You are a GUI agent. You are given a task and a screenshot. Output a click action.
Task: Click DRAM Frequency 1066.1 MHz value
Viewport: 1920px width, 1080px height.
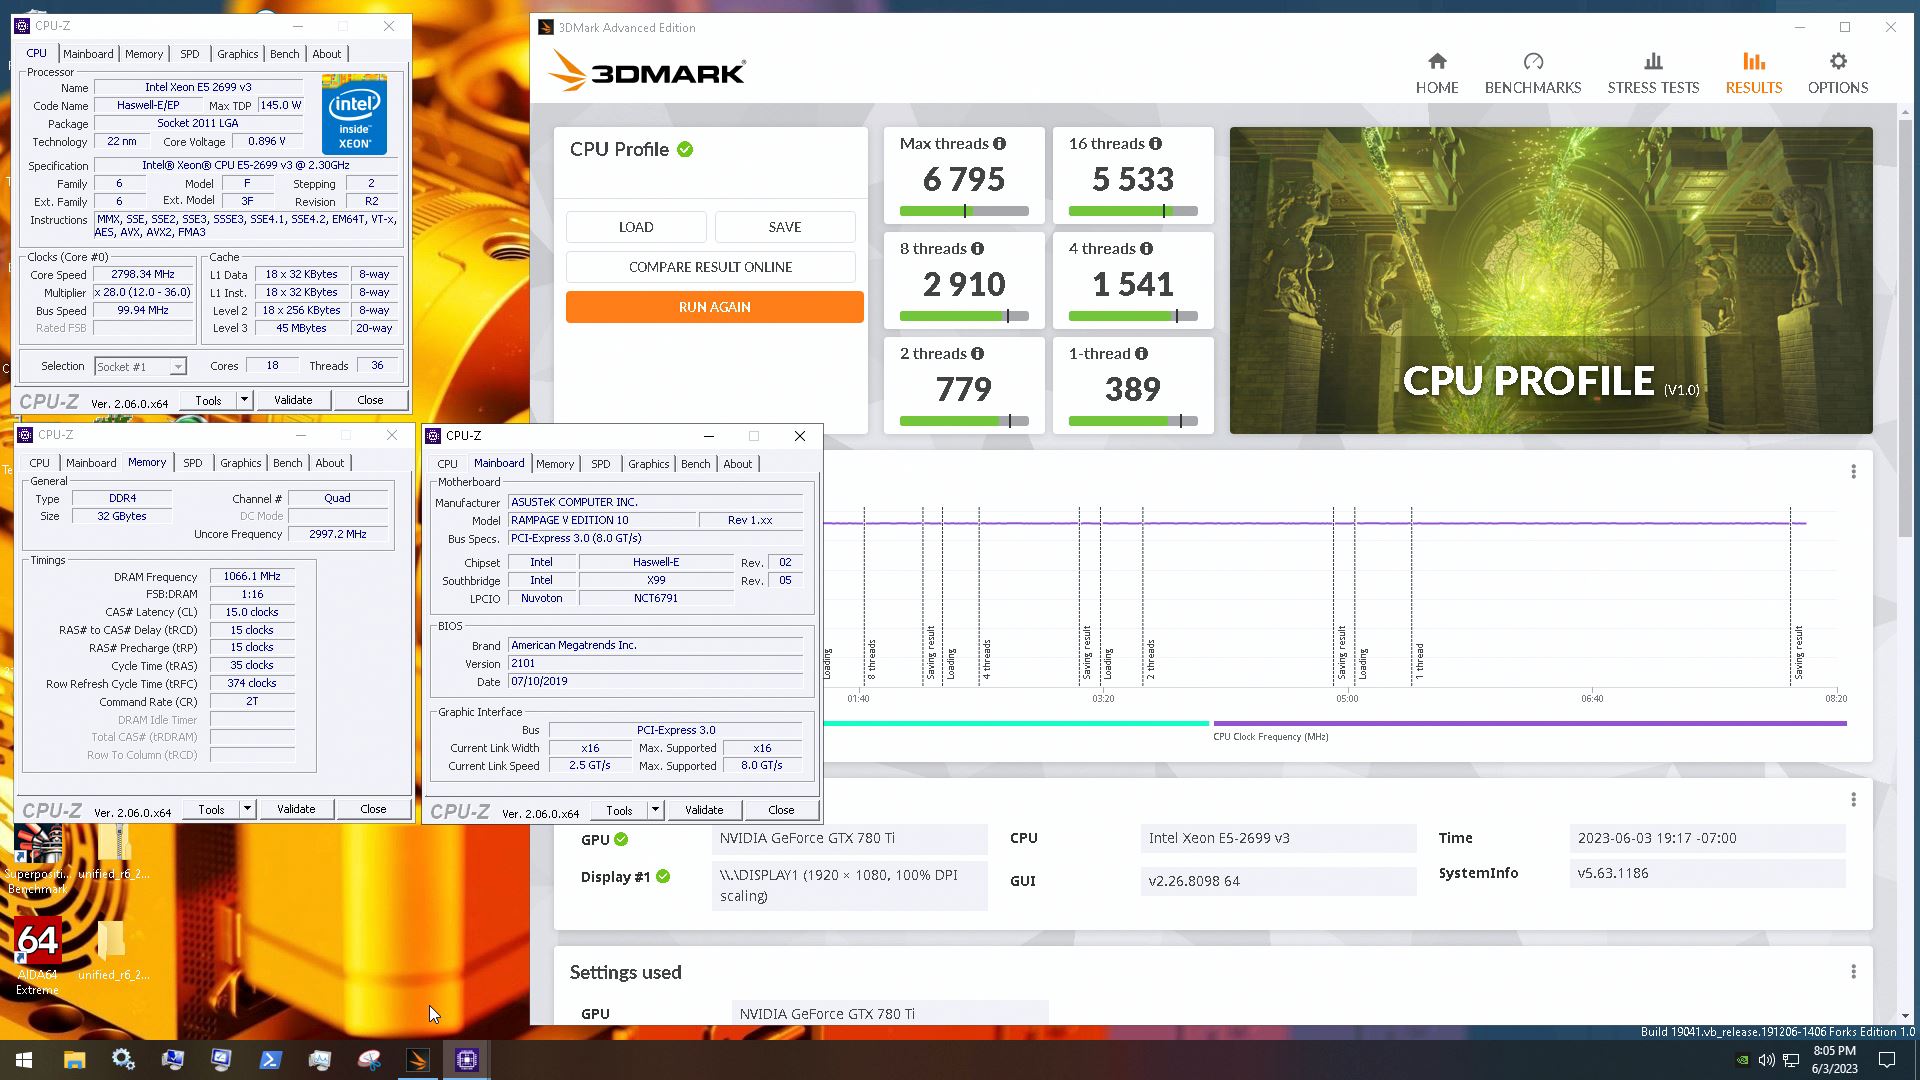pyautogui.click(x=252, y=576)
